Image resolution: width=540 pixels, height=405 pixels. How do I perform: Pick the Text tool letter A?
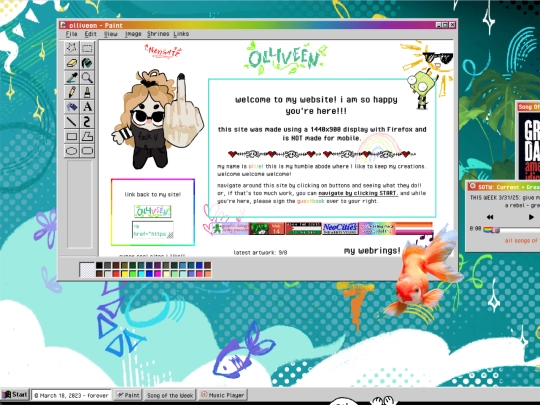pos(87,107)
